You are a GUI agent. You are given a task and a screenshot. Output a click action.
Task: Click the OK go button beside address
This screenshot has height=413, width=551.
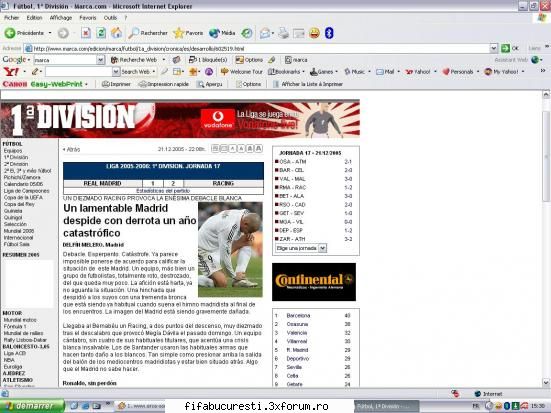(510, 48)
